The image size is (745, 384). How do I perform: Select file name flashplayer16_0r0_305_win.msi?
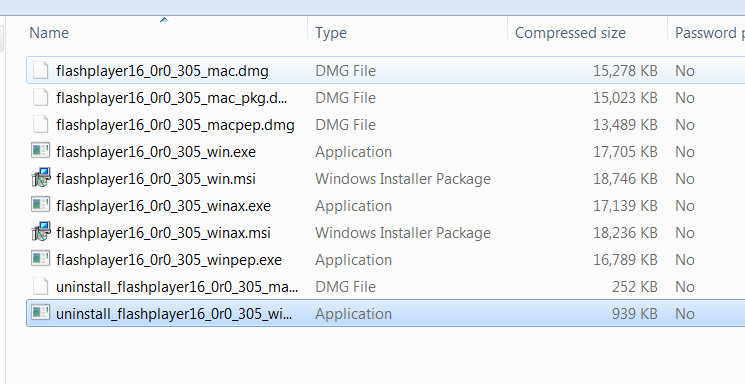coord(156,179)
